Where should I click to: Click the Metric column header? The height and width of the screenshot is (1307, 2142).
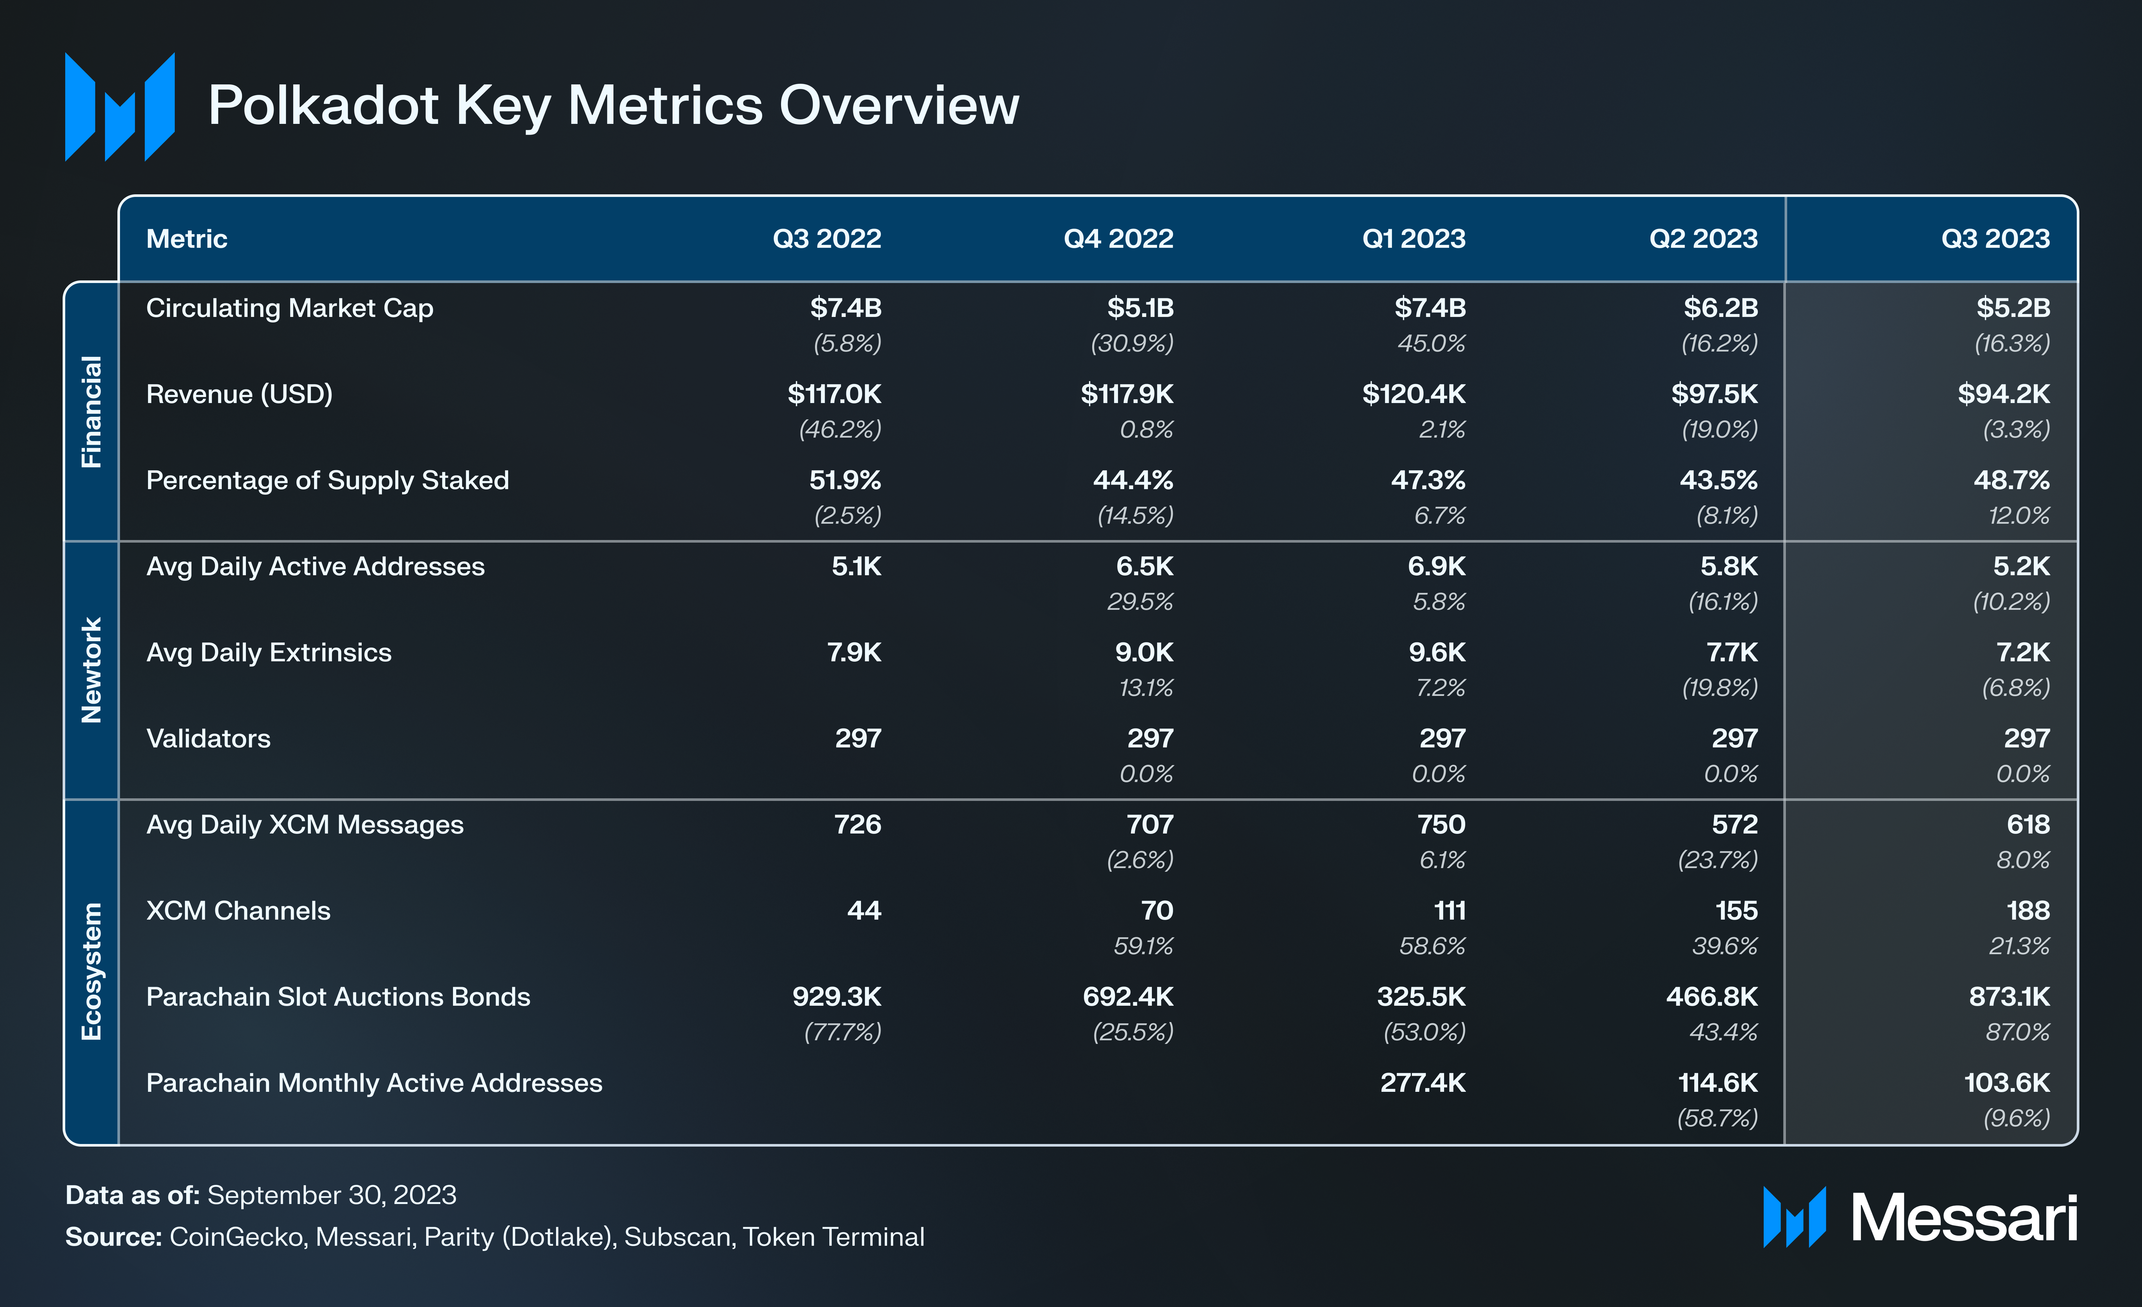pyautogui.click(x=187, y=239)
